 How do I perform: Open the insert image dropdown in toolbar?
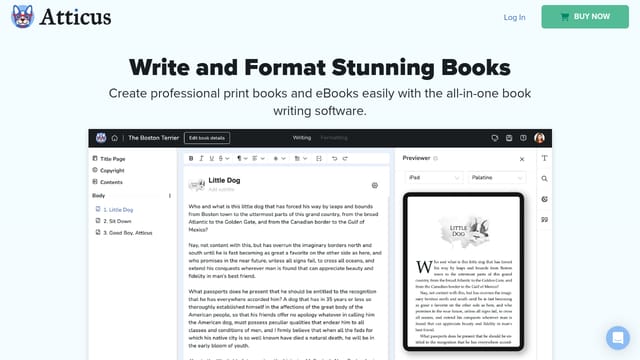(x=301, y=158)
